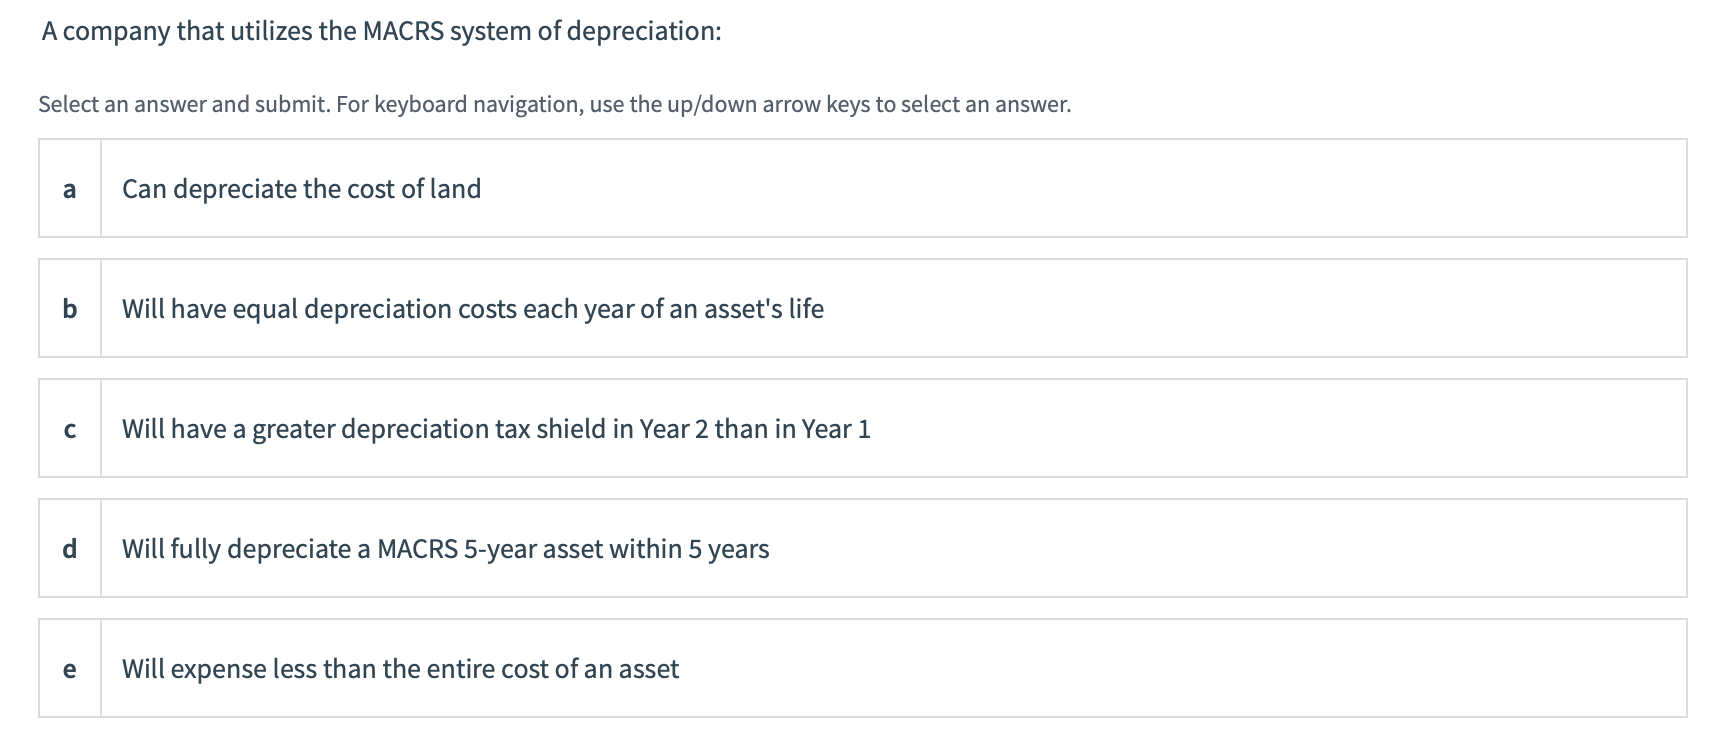
Task: Select the letter "a" answer box
Action: click(x=69, y=189)
